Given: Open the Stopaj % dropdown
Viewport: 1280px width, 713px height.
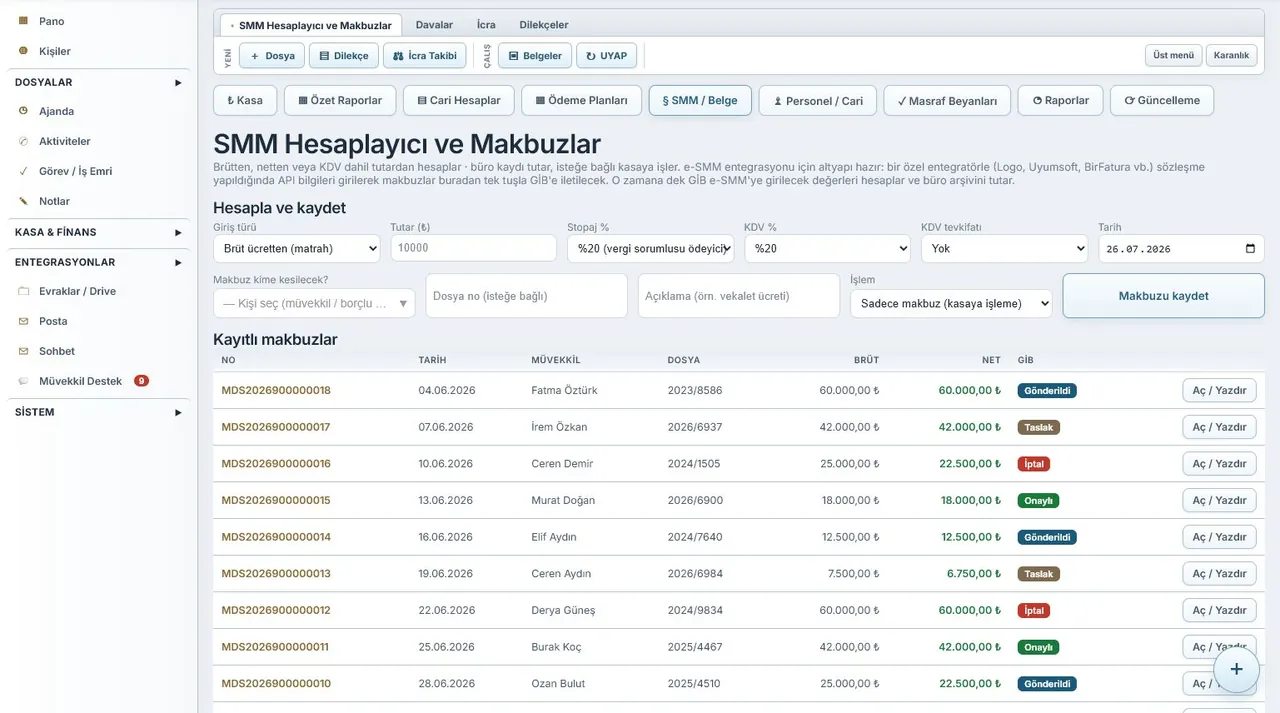Looking at the screenshot, I should pos(651,249).
